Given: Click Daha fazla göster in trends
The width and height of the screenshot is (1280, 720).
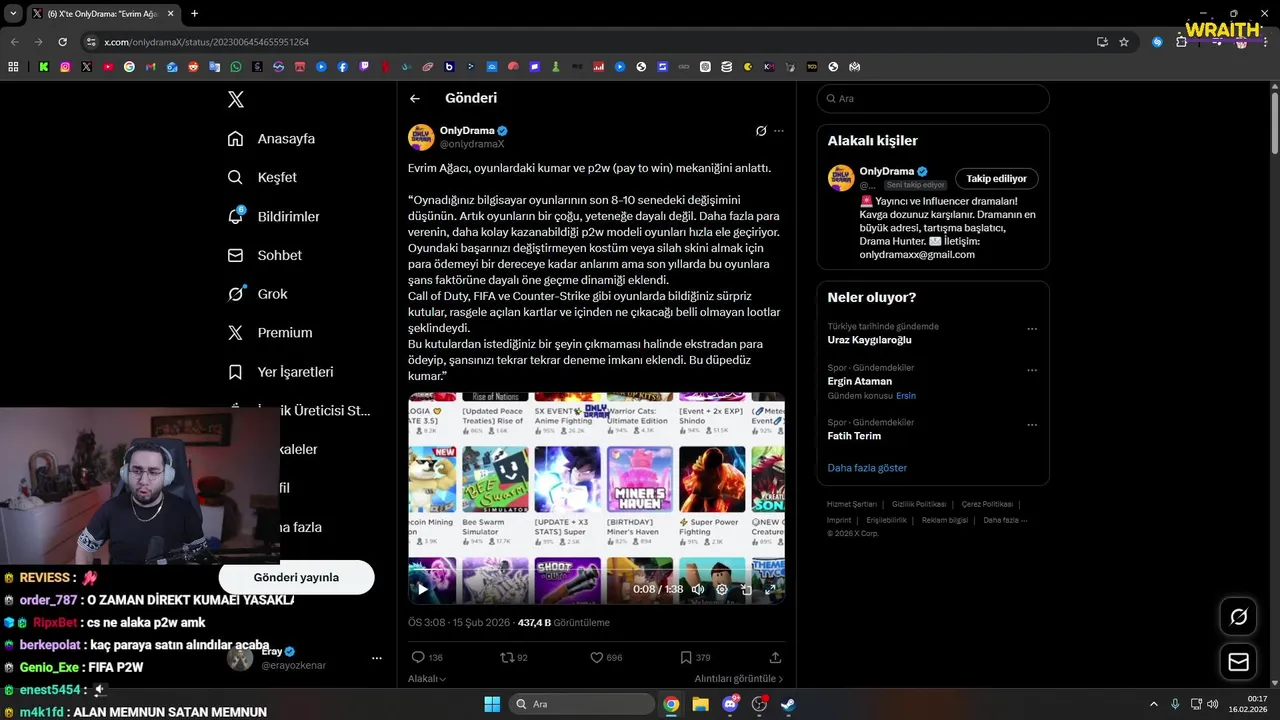Looking at the screenshot, I should (x=867, y=468).
